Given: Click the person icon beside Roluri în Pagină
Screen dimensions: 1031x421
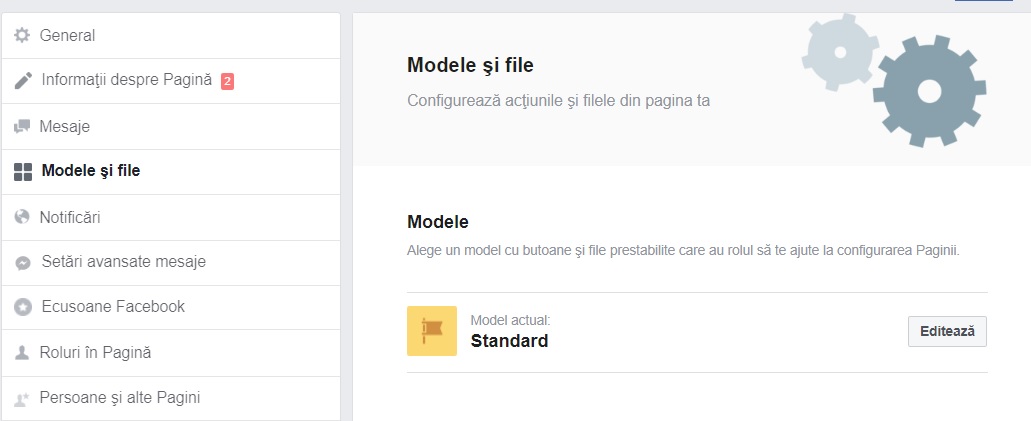Looking at the screenshot, I should (x=22, y=353).
